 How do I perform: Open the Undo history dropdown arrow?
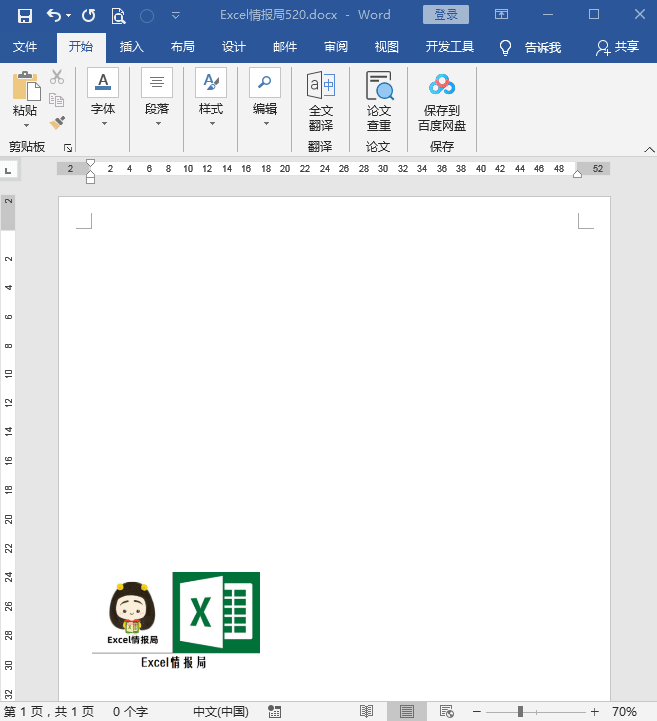69,16
